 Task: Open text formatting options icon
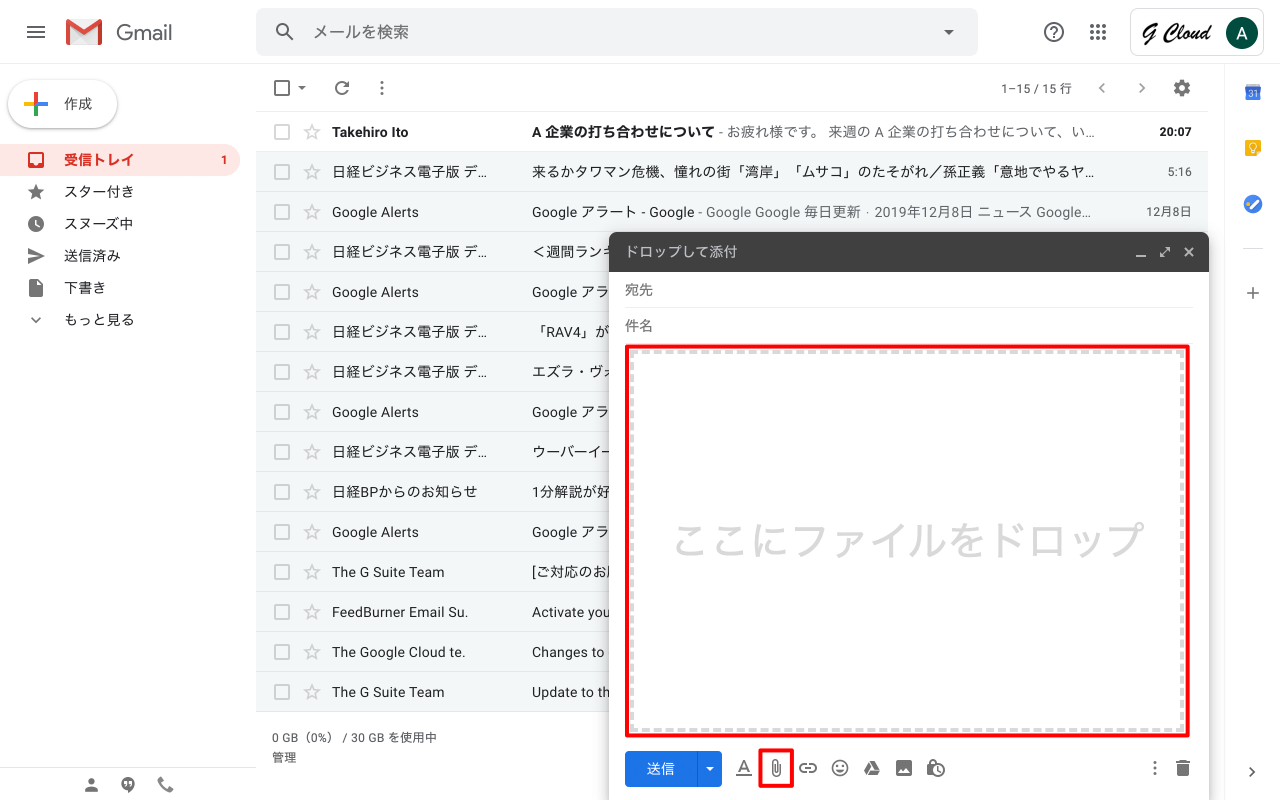coord(743,768)
